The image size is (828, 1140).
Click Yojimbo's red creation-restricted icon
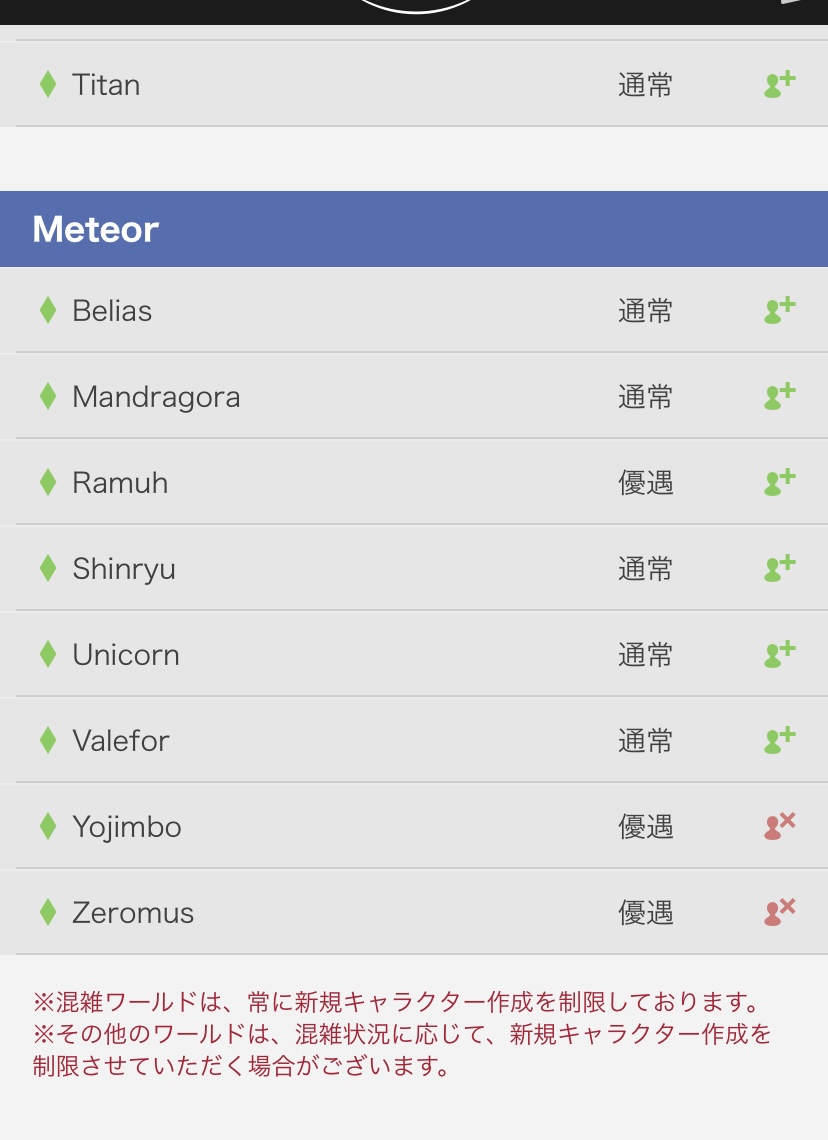[779, 826]
